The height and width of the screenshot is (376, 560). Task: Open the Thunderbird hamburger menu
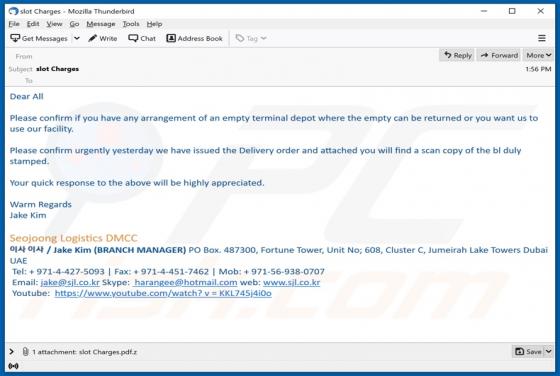[x=542, y=38]
